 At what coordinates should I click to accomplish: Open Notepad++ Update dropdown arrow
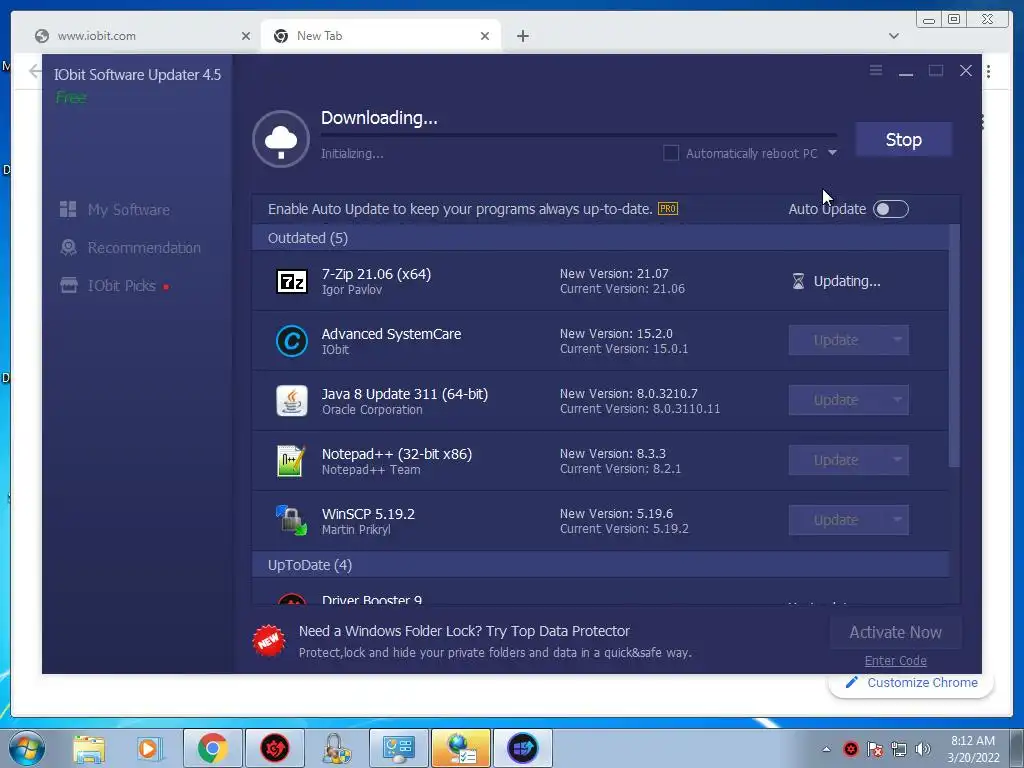897,460
